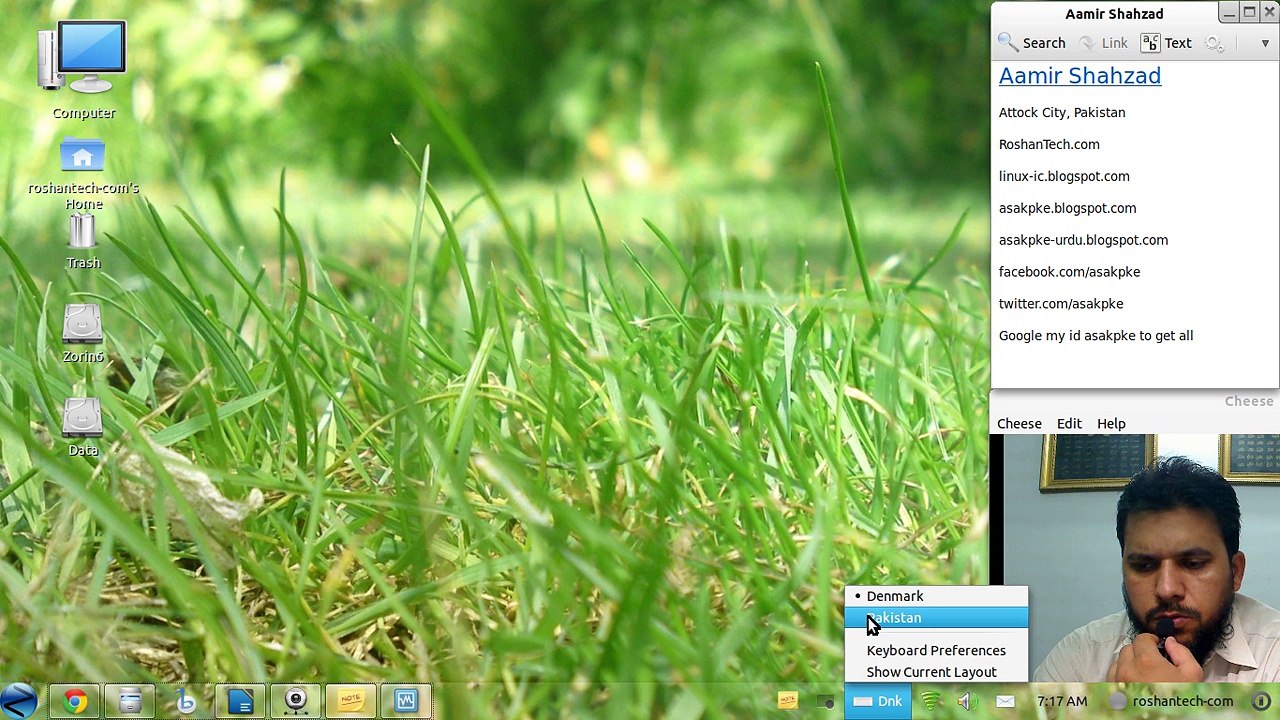The image size is (1280, 720).
Task: Open the wireless network indicator
Action: [x=931, y=701]
